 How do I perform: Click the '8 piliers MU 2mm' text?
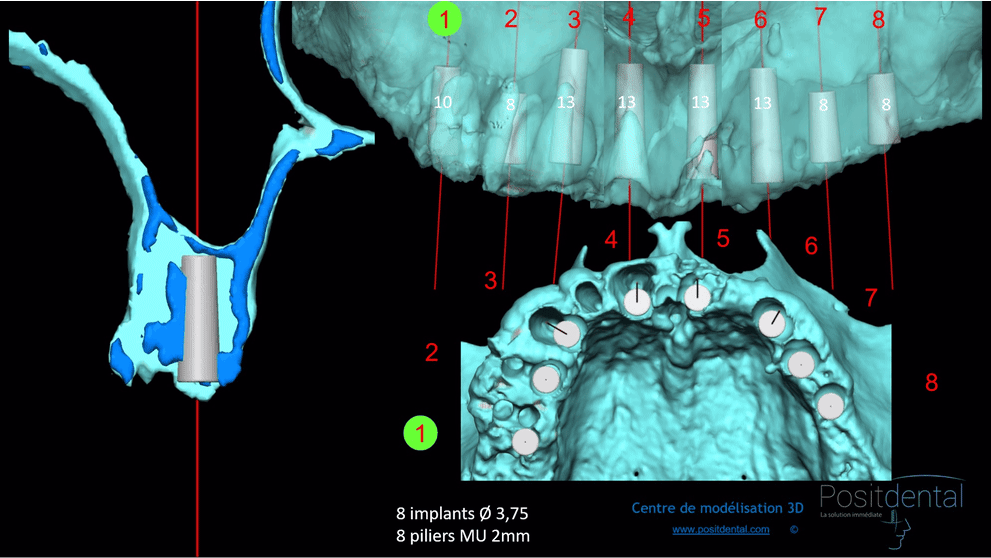tap(463, 537)
